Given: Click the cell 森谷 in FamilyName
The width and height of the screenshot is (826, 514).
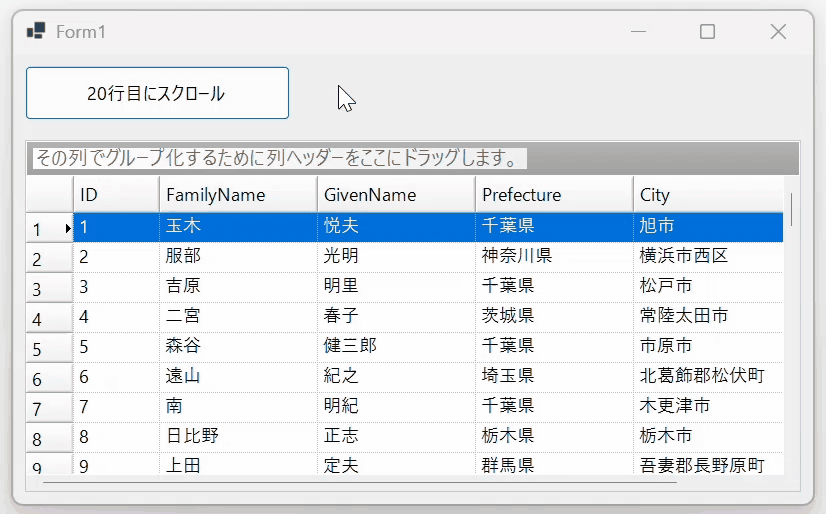Looking at the screenshot, I should (x=238, y=348).
